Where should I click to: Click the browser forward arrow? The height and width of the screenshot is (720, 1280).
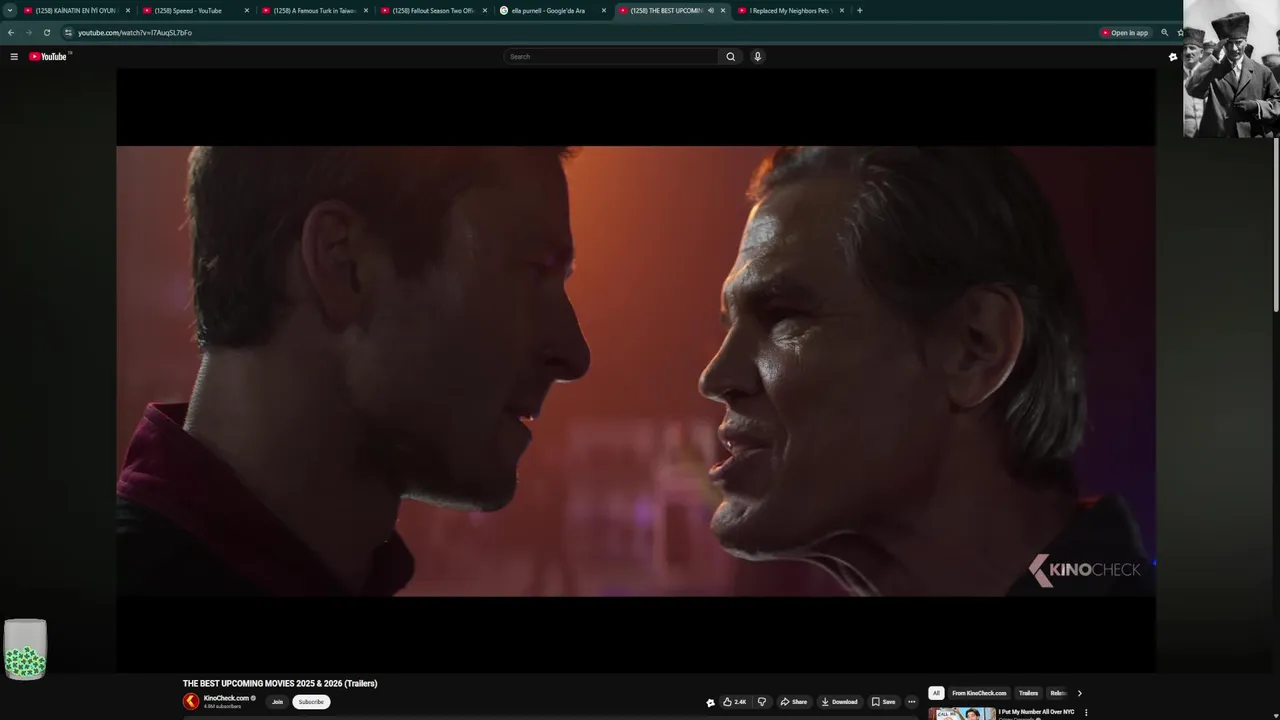pyautogui.click(x=29, y=33)
